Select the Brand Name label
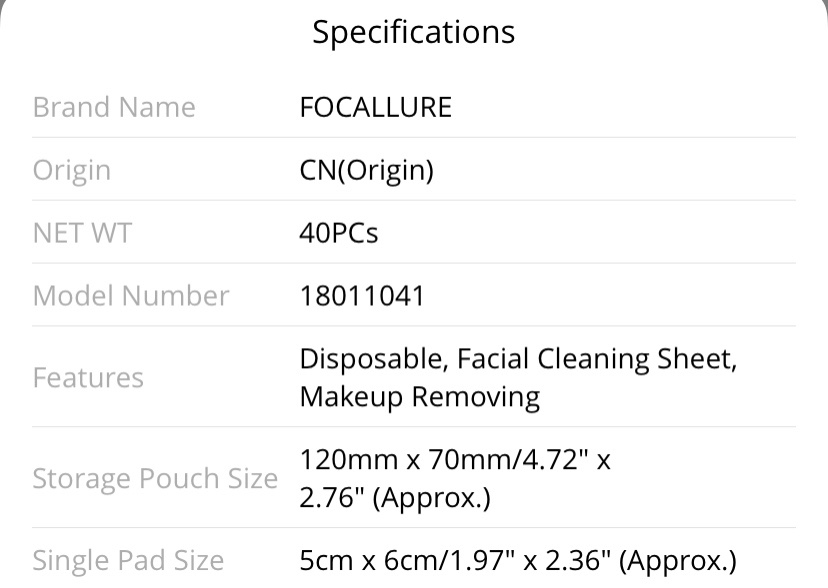Screen dimensions: 828x588 [114, 107]
